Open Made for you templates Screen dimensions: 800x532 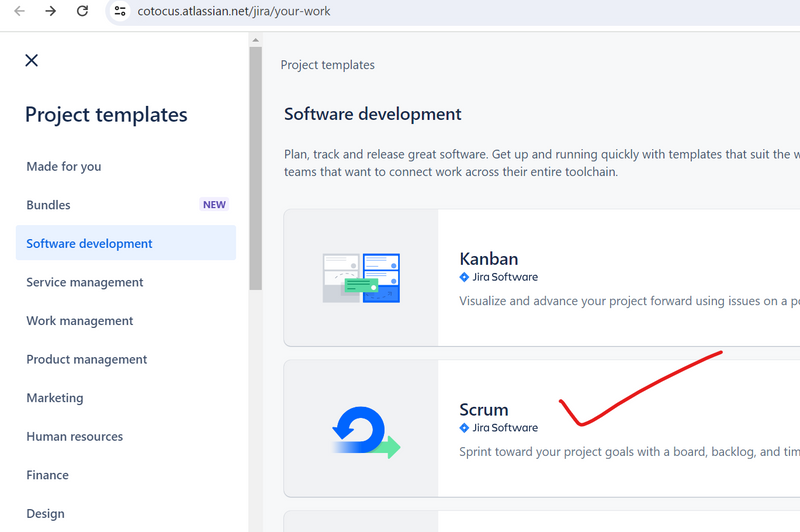point(64,166)
